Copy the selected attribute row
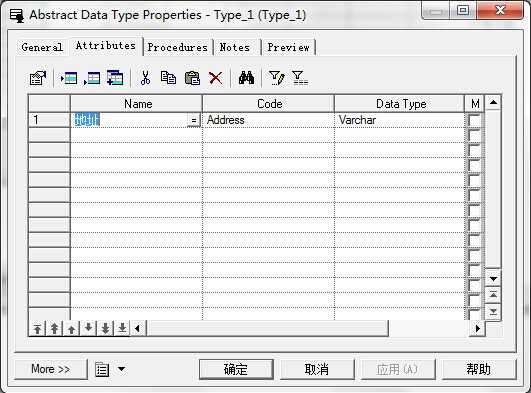Viewport: 531px width, 393px height. 168,78
